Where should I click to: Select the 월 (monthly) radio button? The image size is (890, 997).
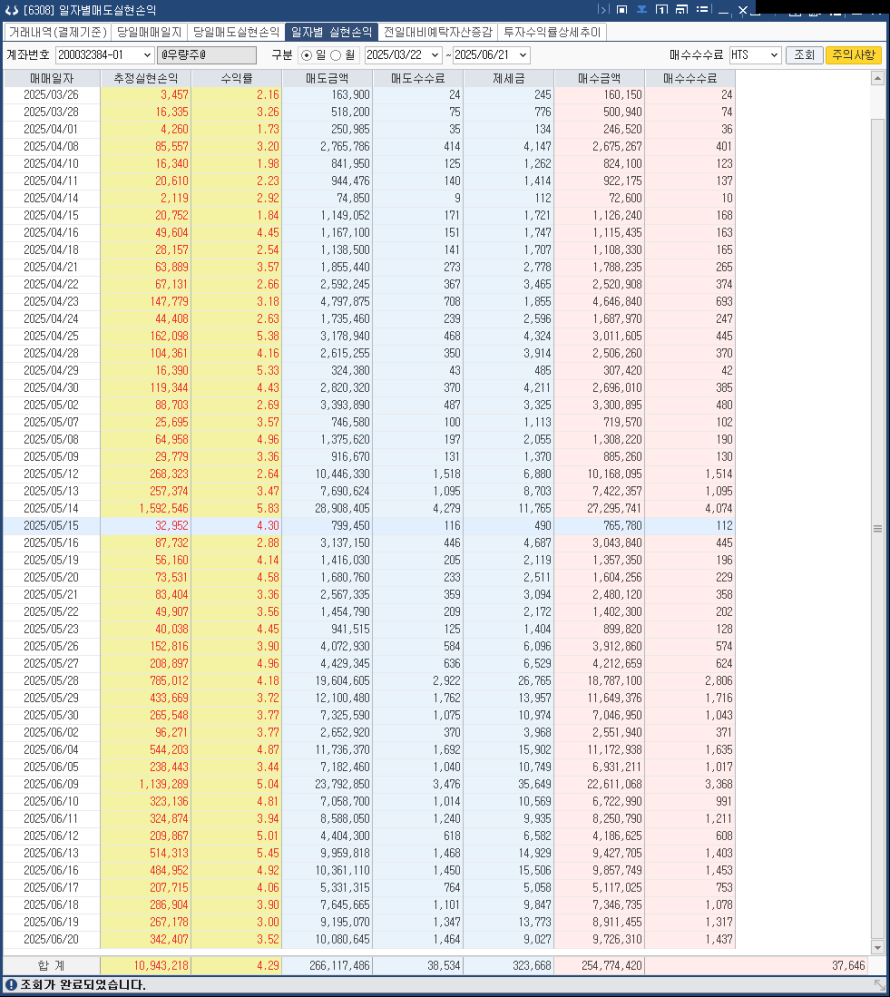(336, 55)
